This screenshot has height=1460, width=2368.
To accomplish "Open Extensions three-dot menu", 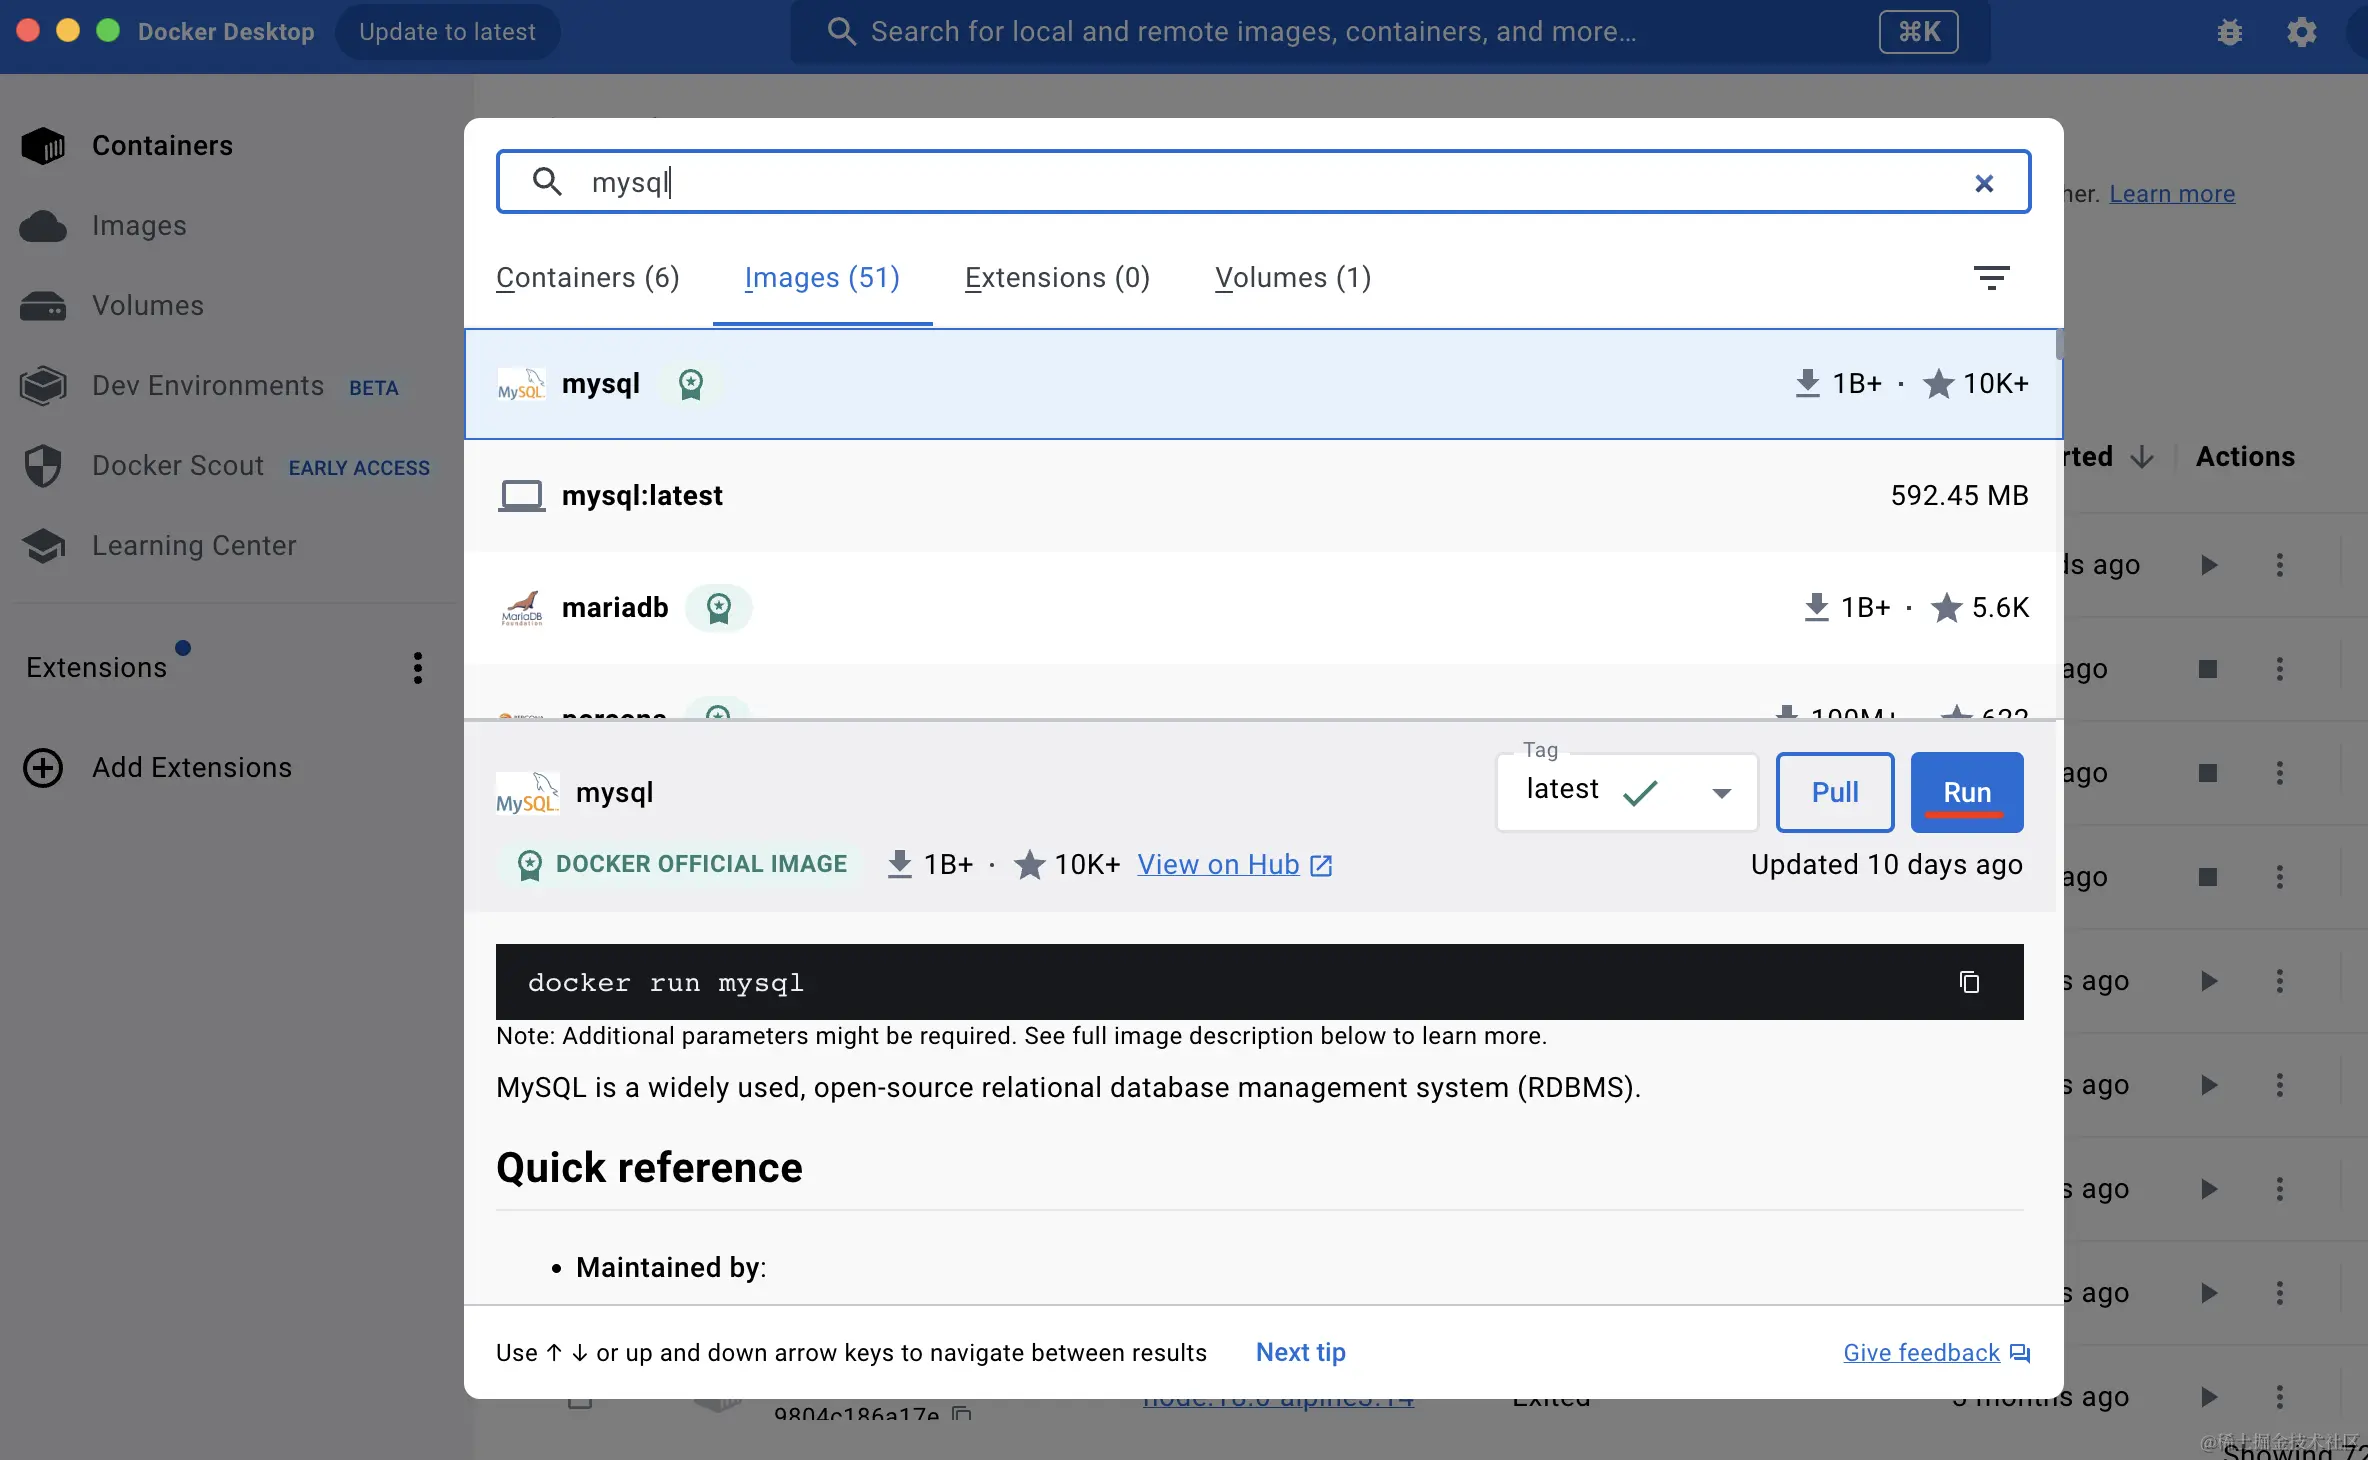I will [x=418, y=668].
